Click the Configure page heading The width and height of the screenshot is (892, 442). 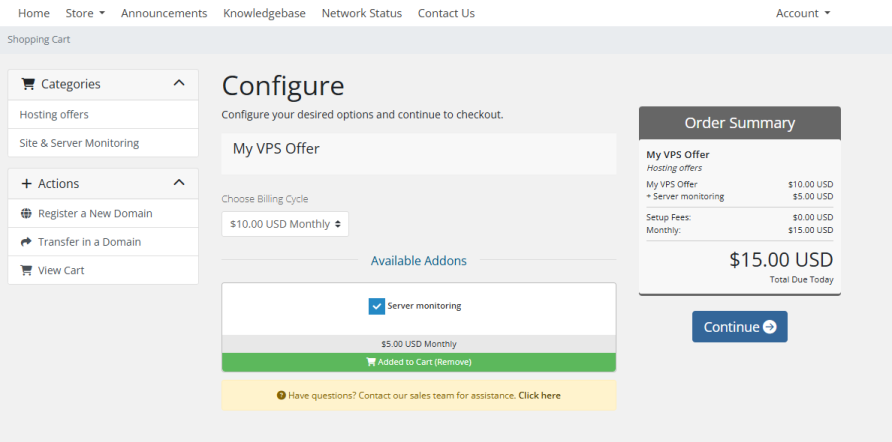pos(283,86)
